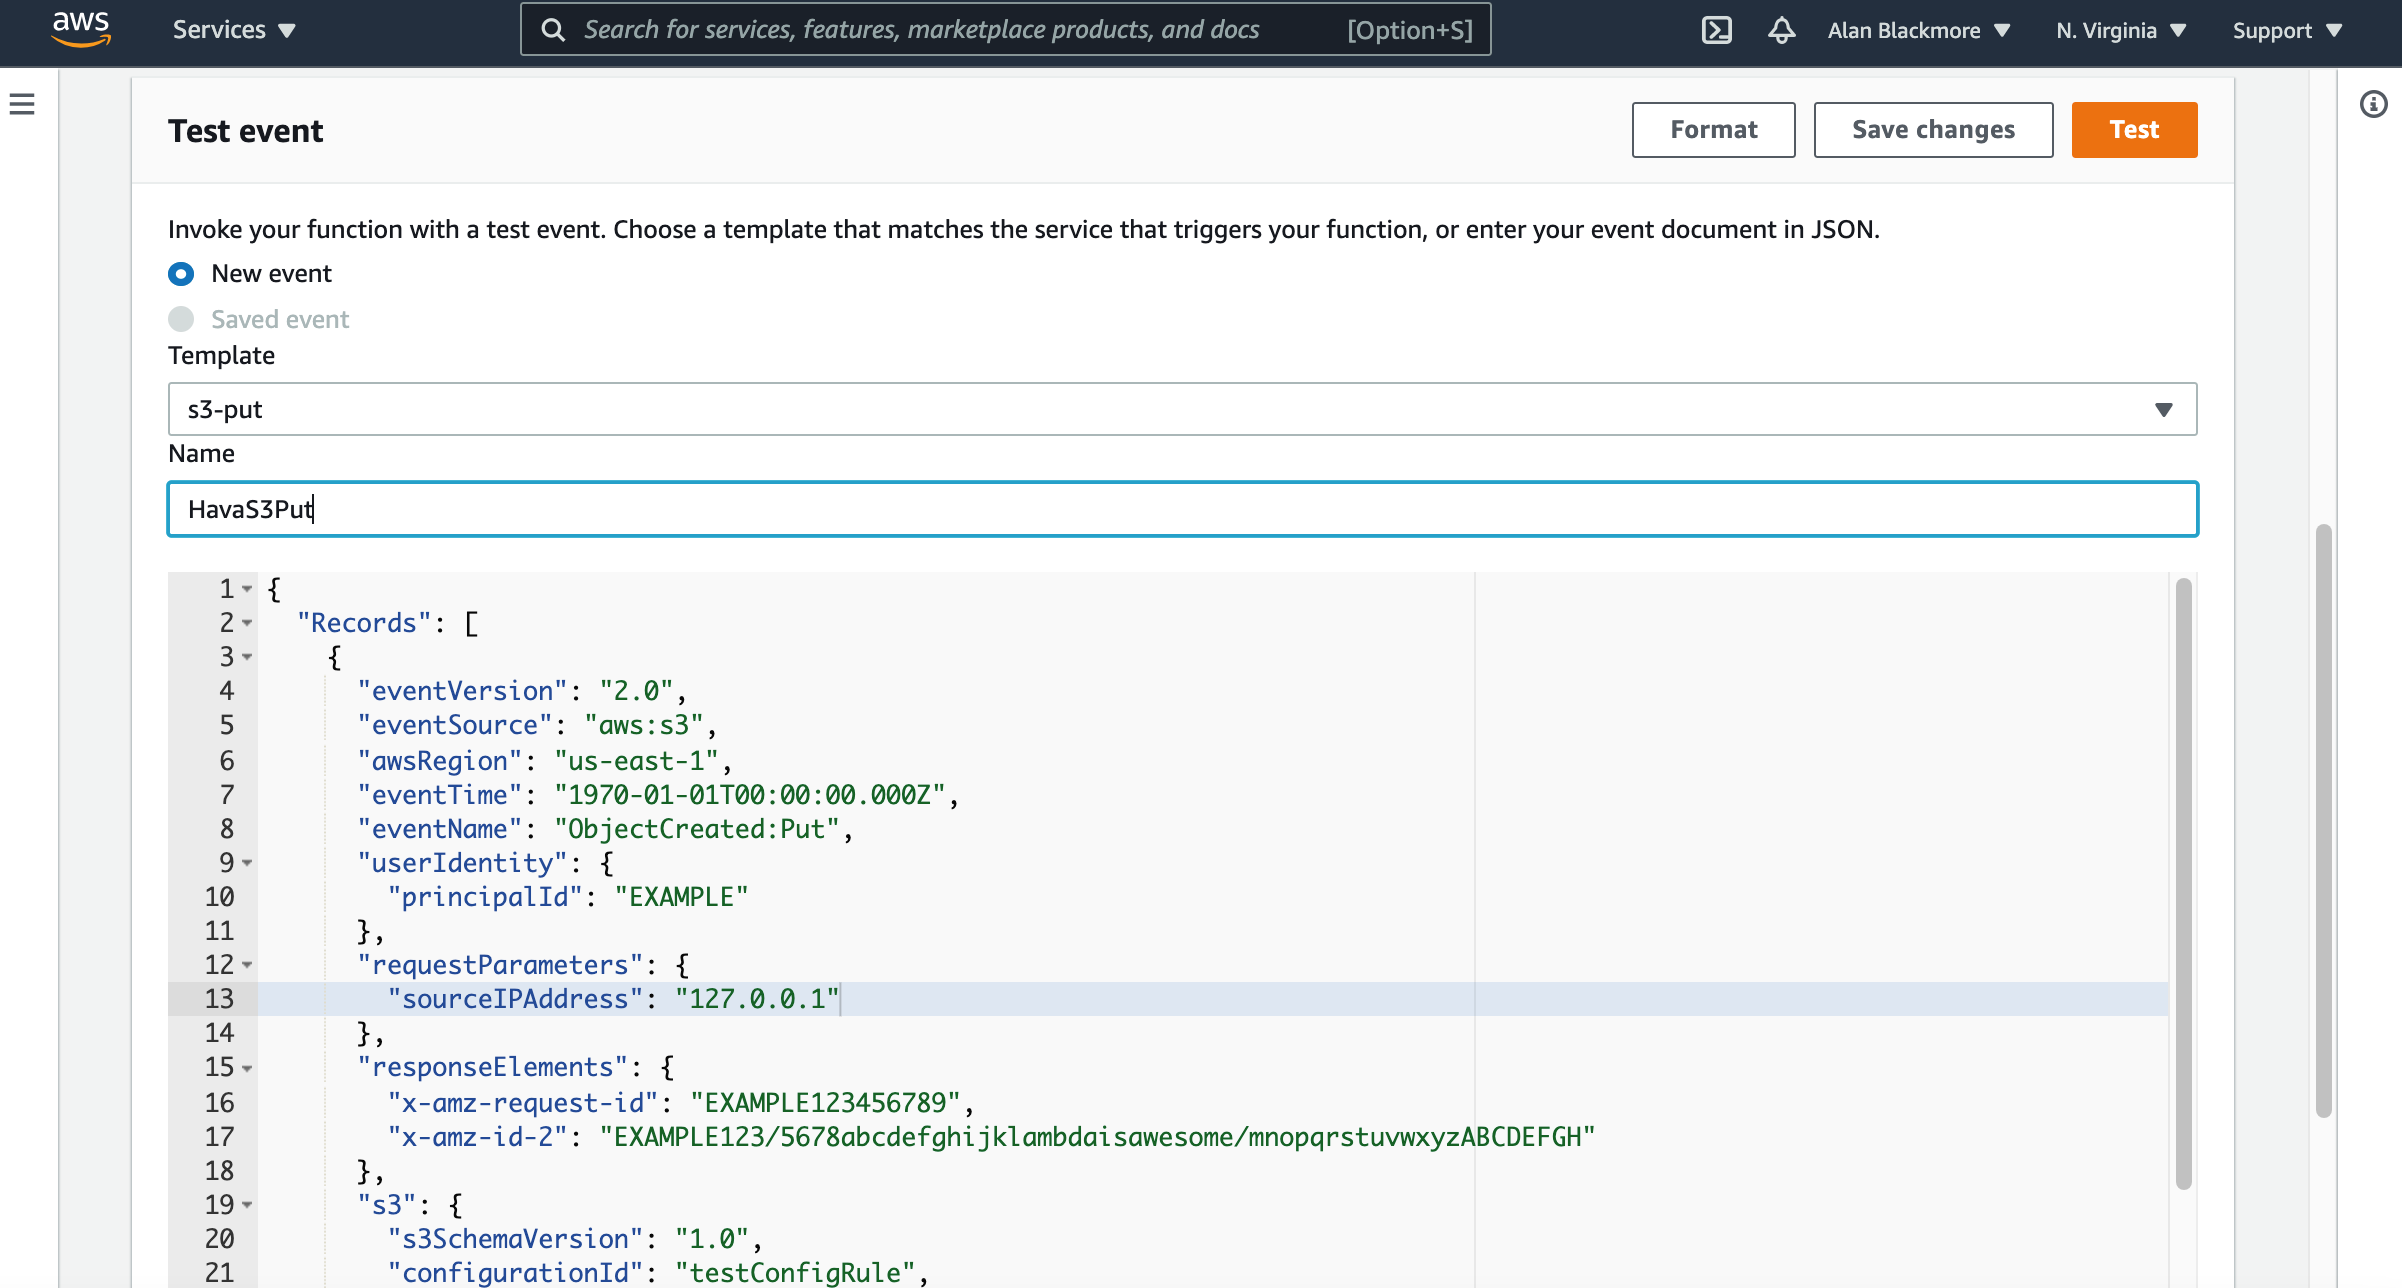Open the Services menu
The width and height of the screenshot is (2402, 1288).
(x=234, y=30)
